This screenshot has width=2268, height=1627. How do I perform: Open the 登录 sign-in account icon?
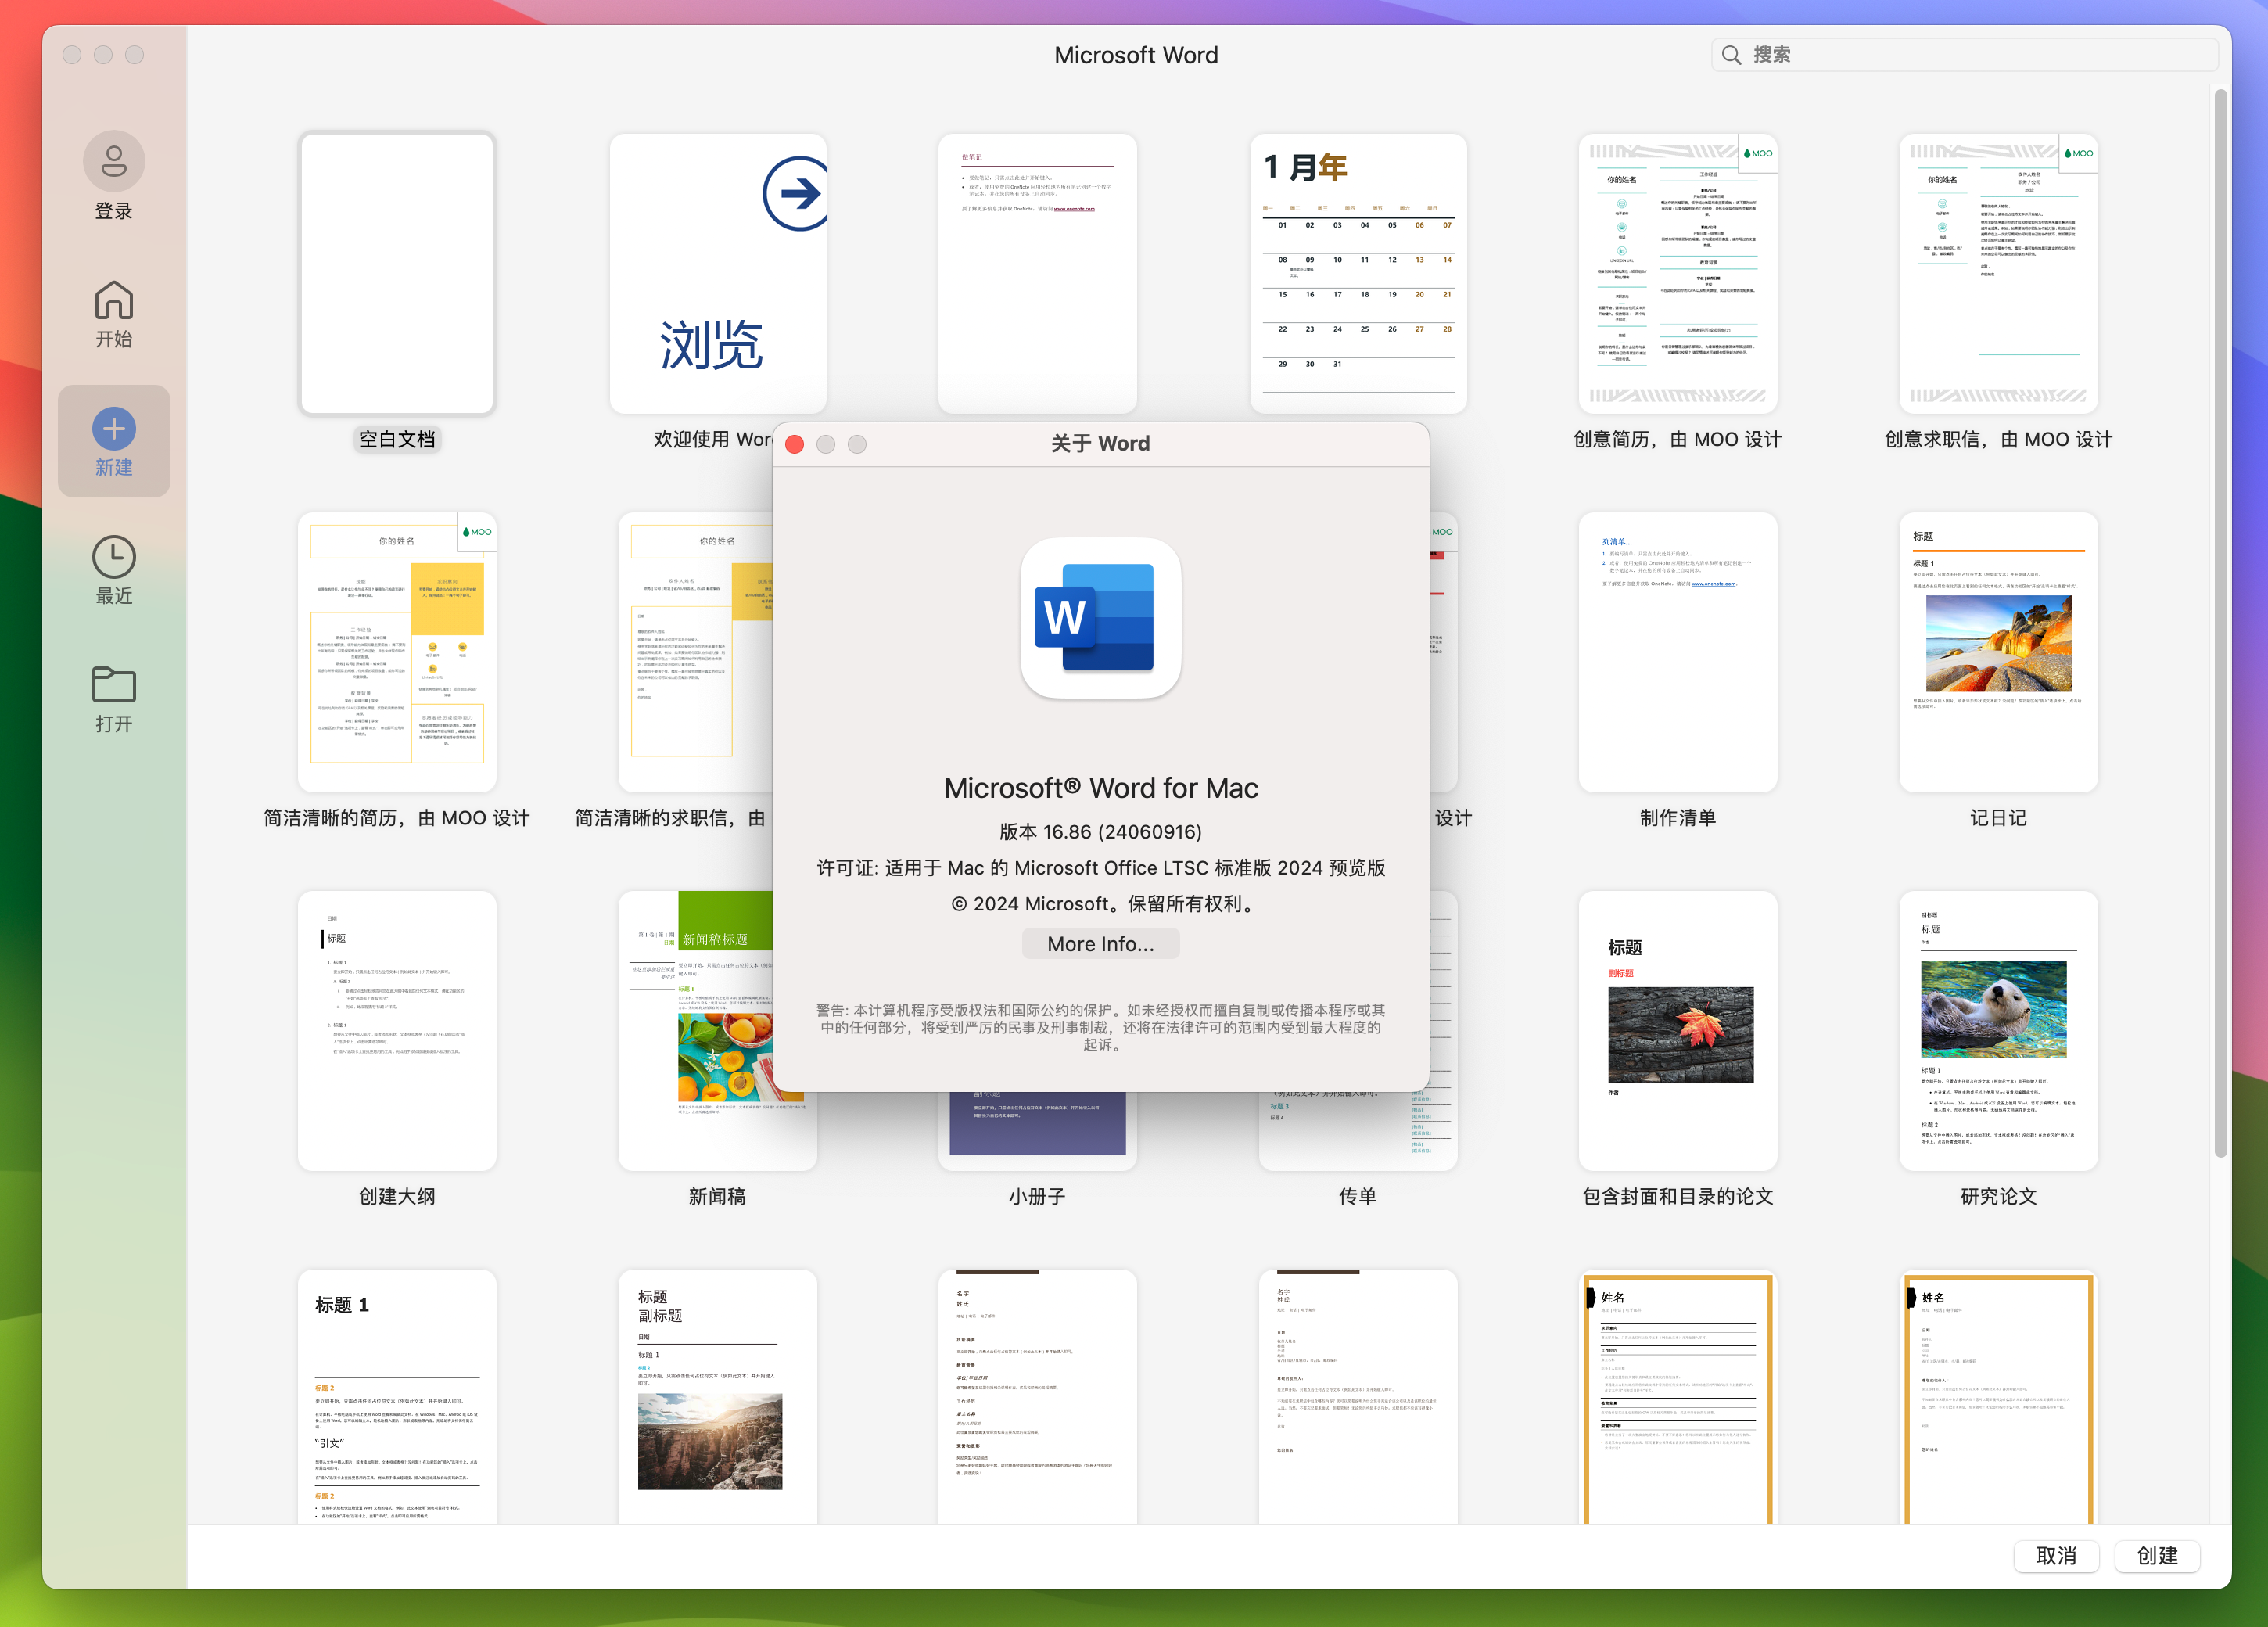pos(114,161)
